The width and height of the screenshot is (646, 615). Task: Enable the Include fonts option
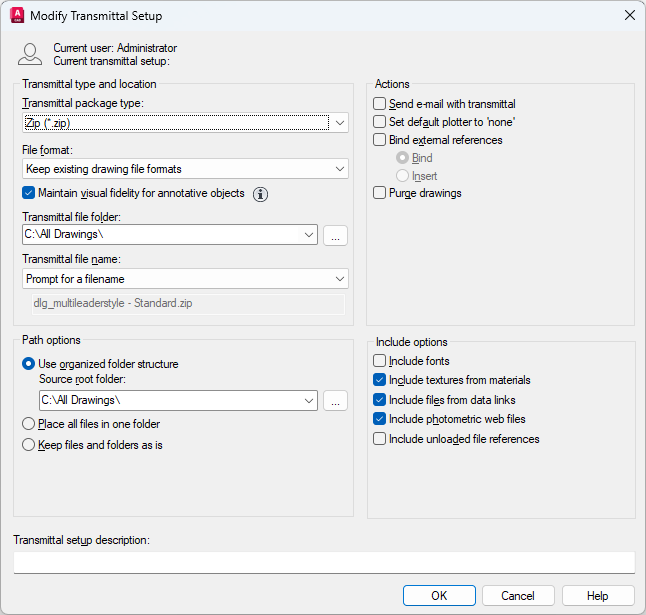[x=380, y=361]
